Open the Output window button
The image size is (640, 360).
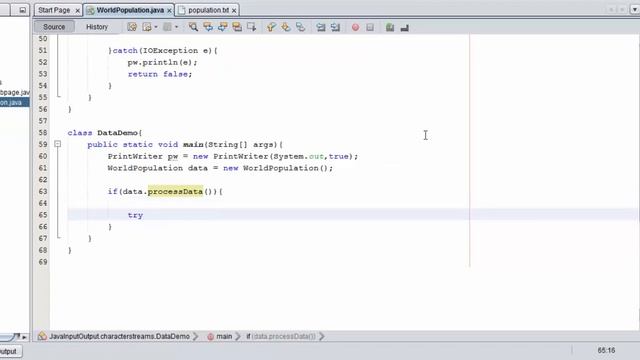coord(9,351)
